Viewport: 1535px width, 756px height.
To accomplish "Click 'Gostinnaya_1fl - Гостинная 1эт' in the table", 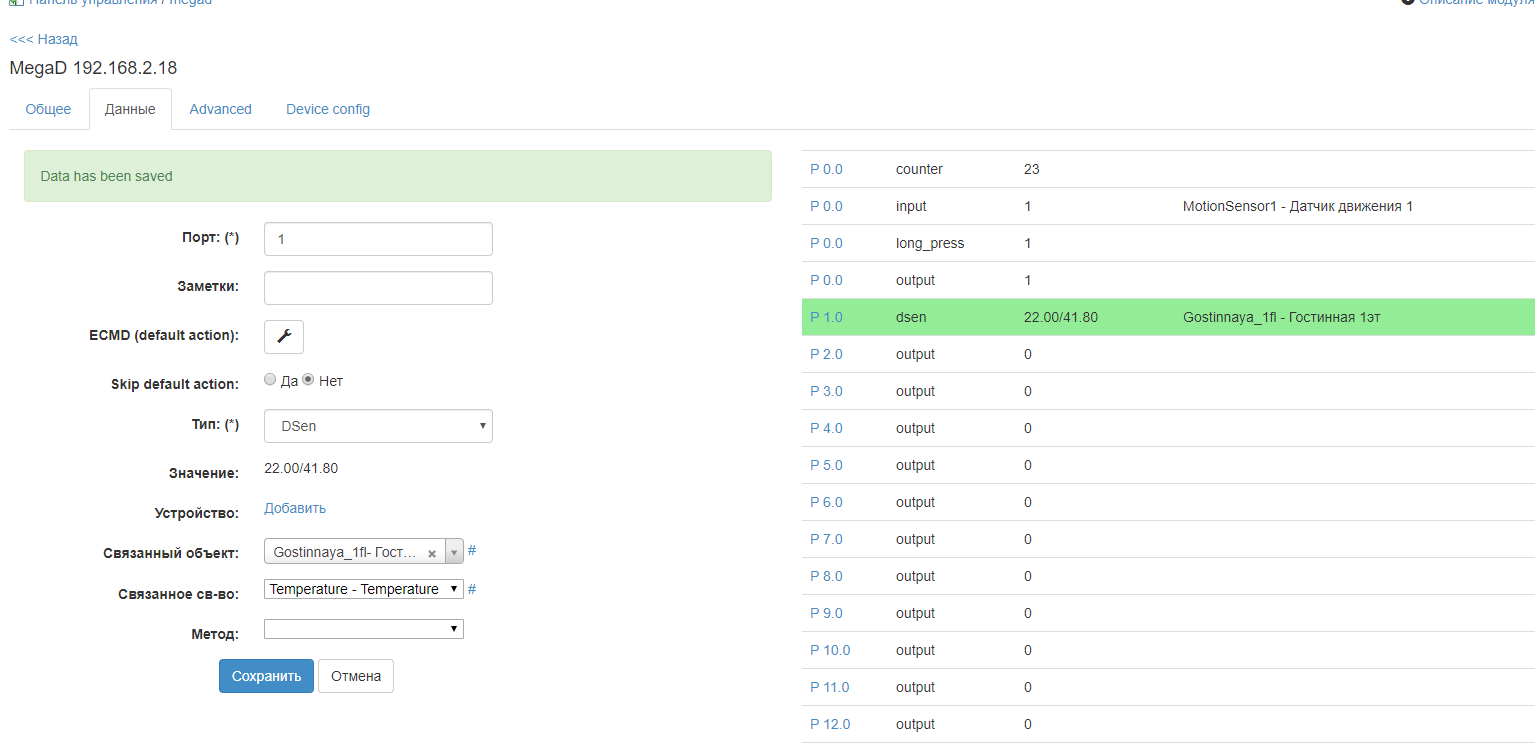I will (1282, 317).
